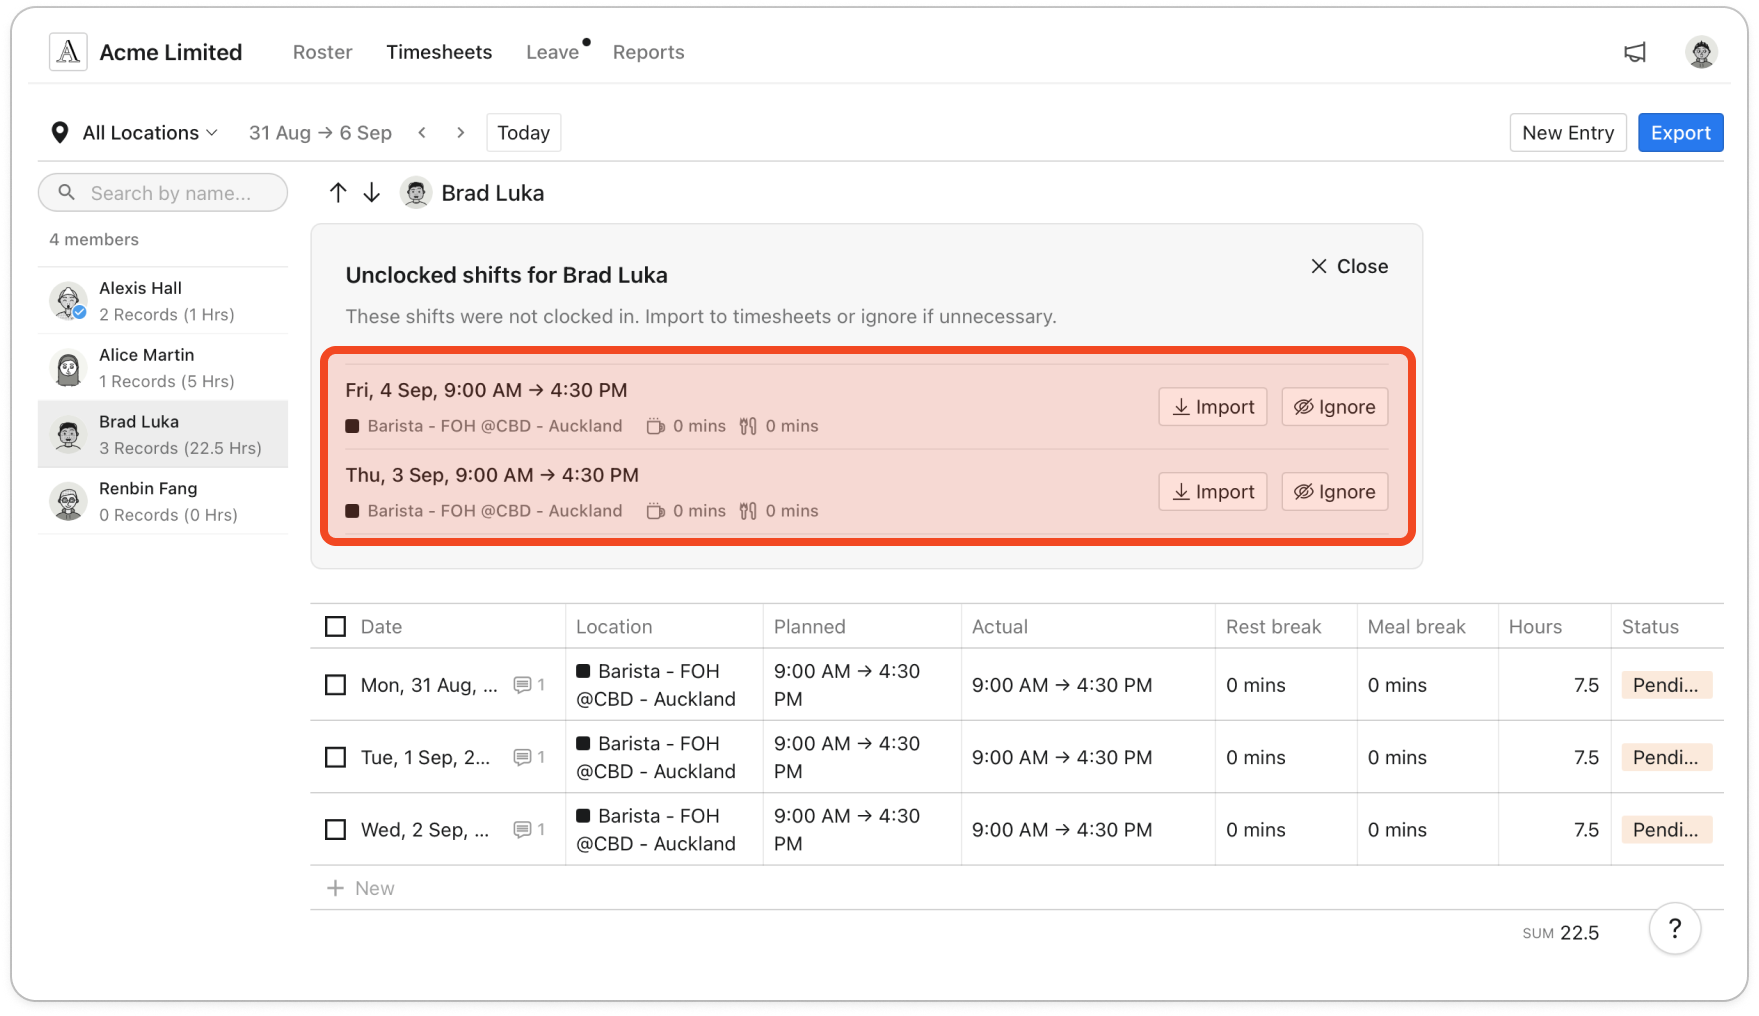Jump to previous member with up arrow

(338, 193)
